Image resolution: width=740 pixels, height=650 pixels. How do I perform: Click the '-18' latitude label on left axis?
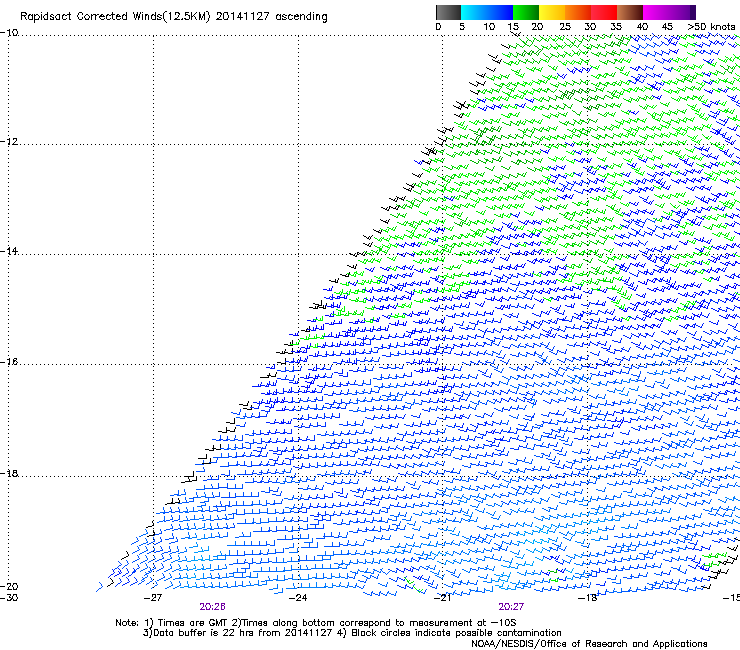pos(9,473)
